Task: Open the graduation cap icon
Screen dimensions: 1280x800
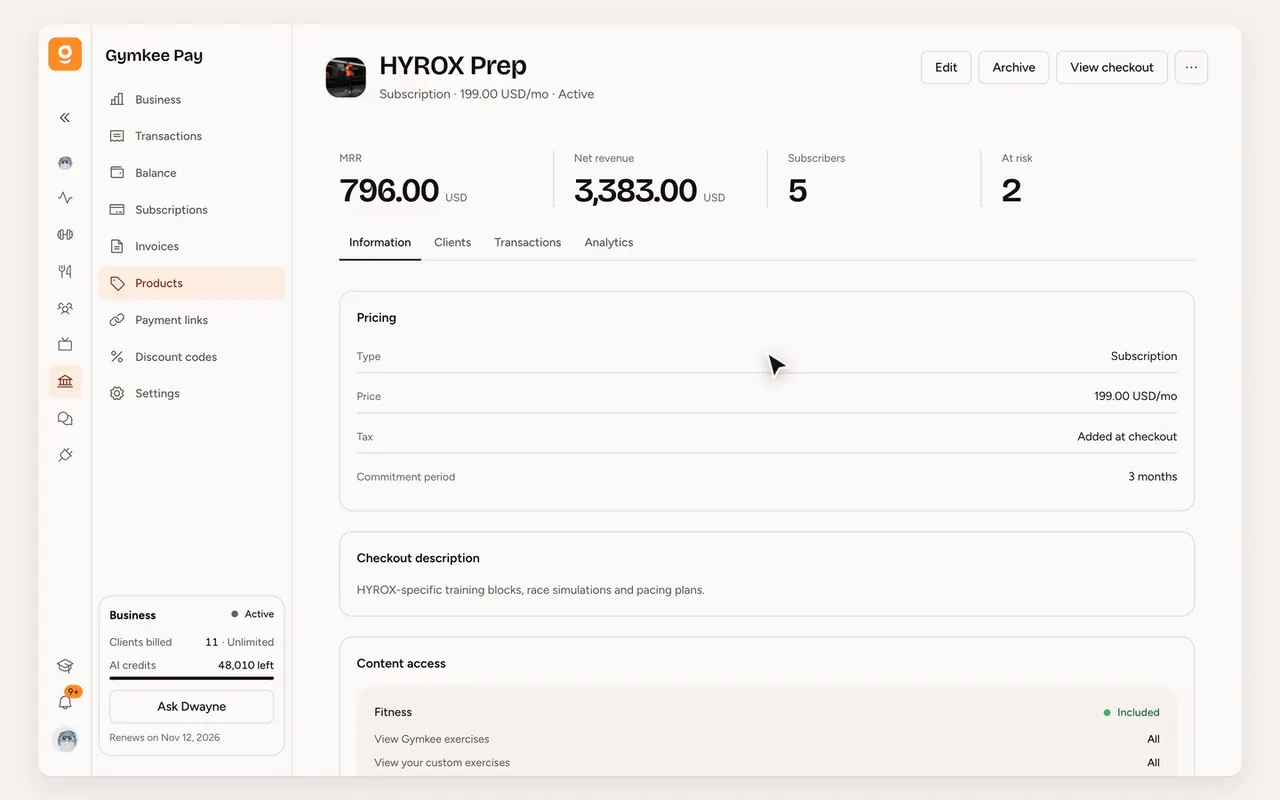Action: [x=65, y=666]
